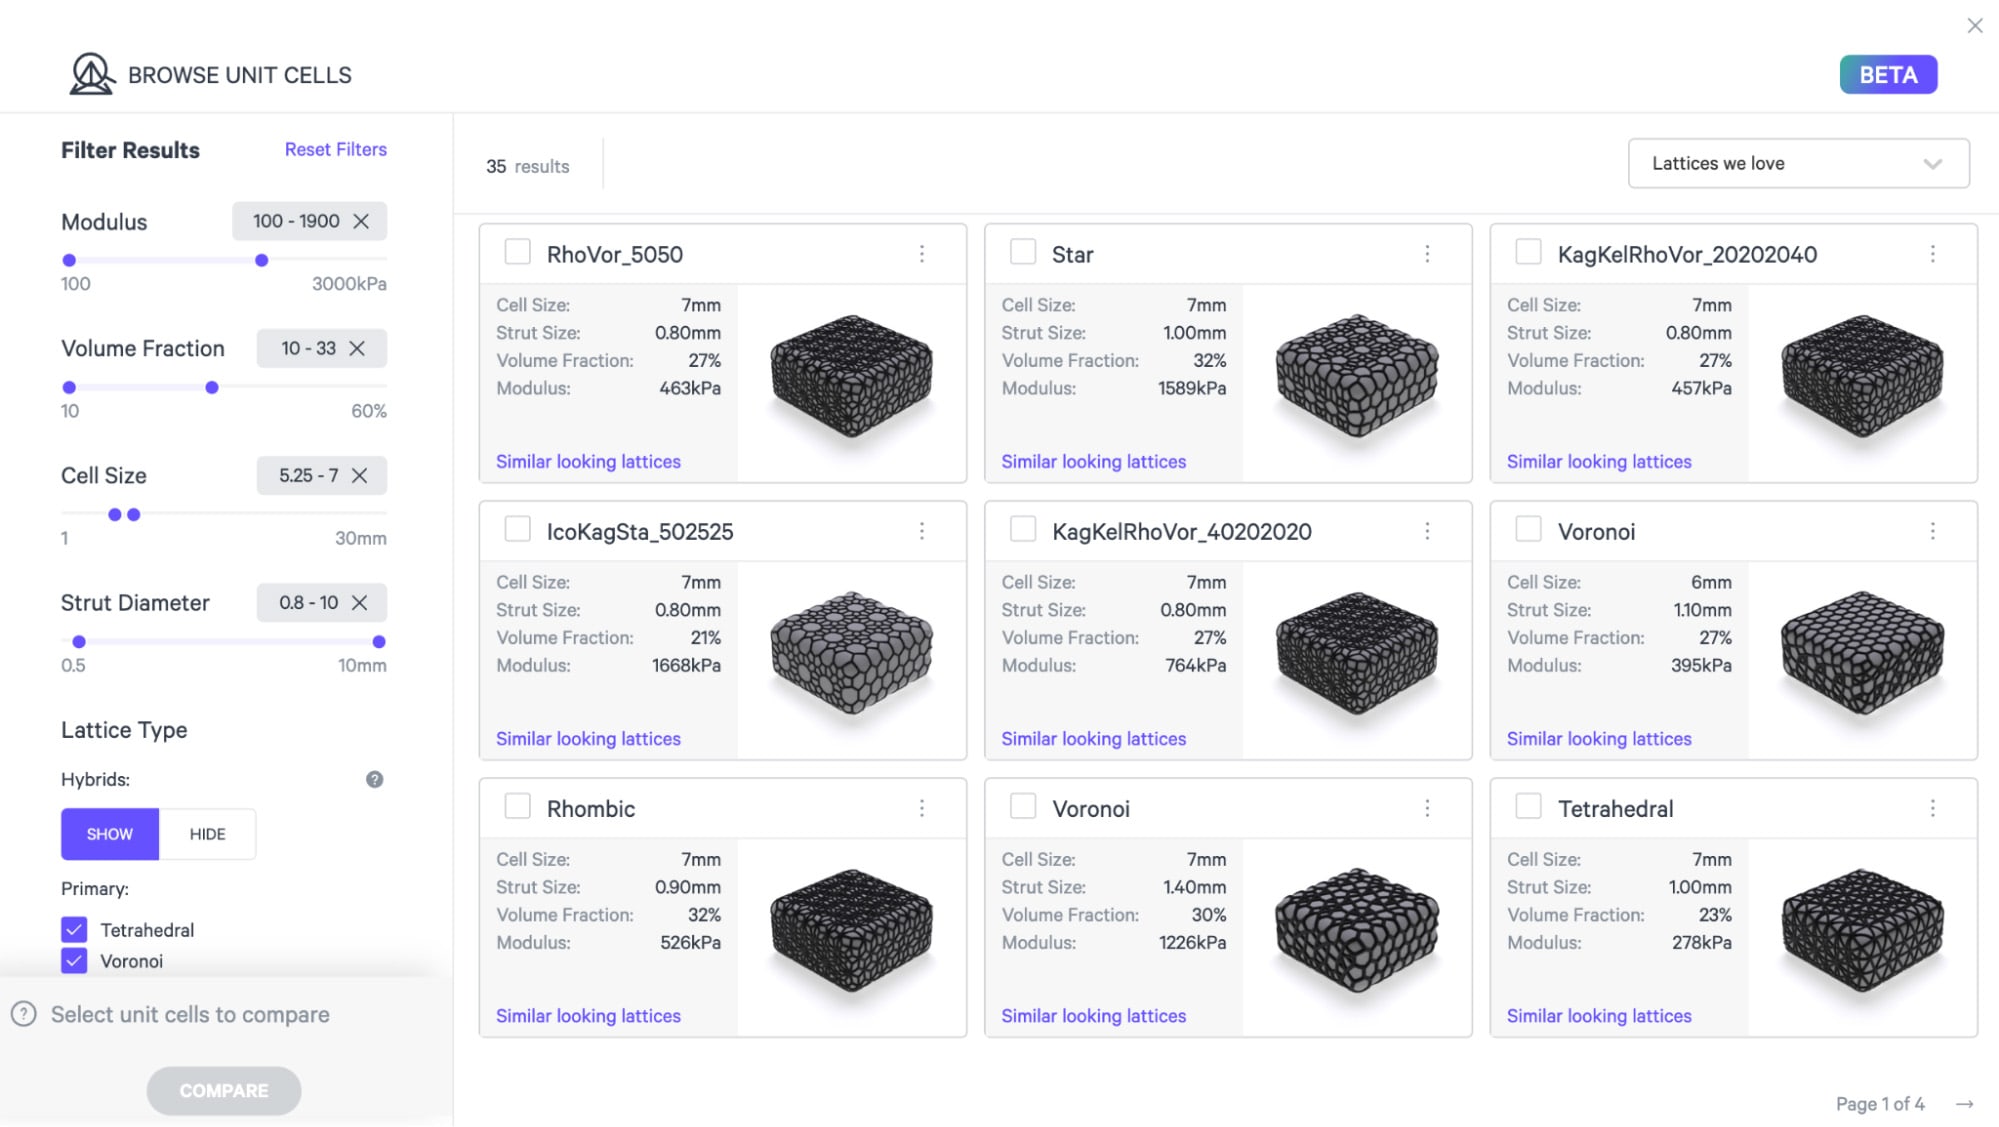The image size is (1999, 1127).
Task: Click help icon beside Select unit cells
Action: [24, 1014]
